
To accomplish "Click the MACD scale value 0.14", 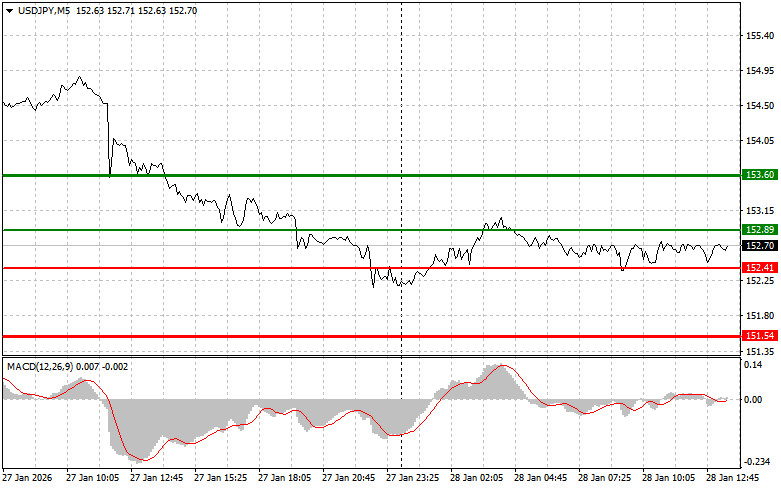I will click(x=754, y=365).
